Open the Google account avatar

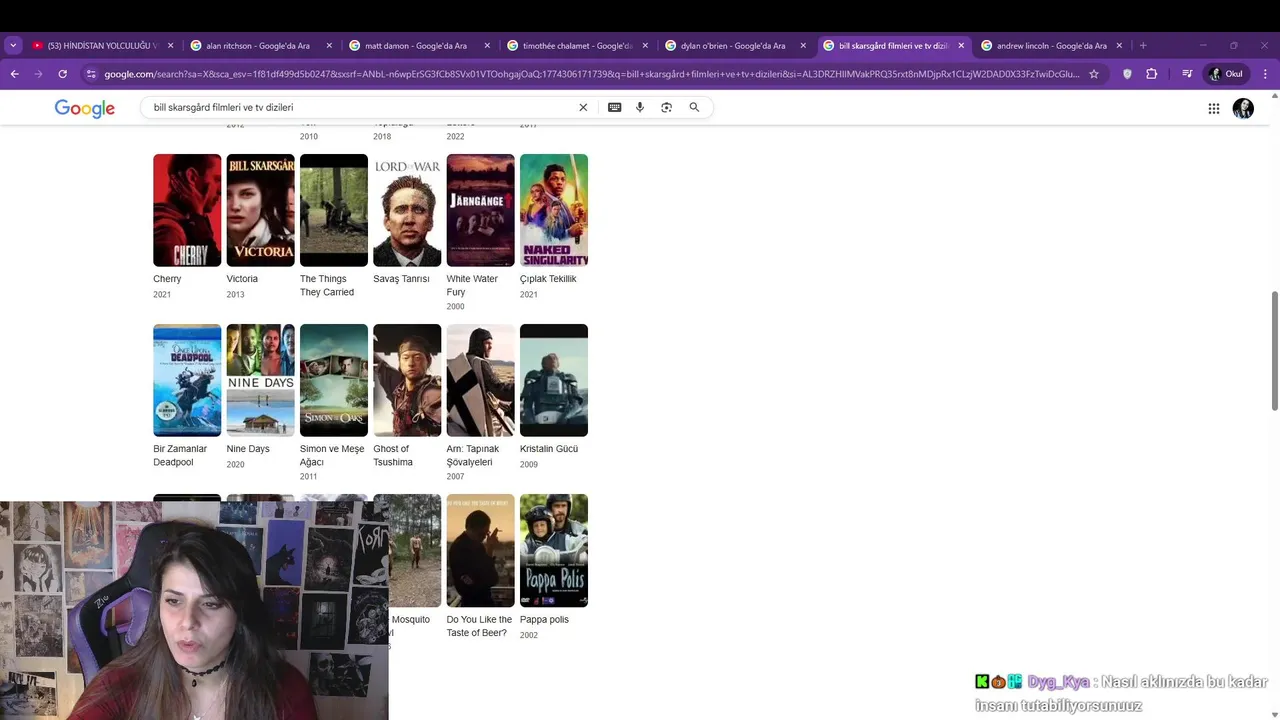(x=1243, y=109)
